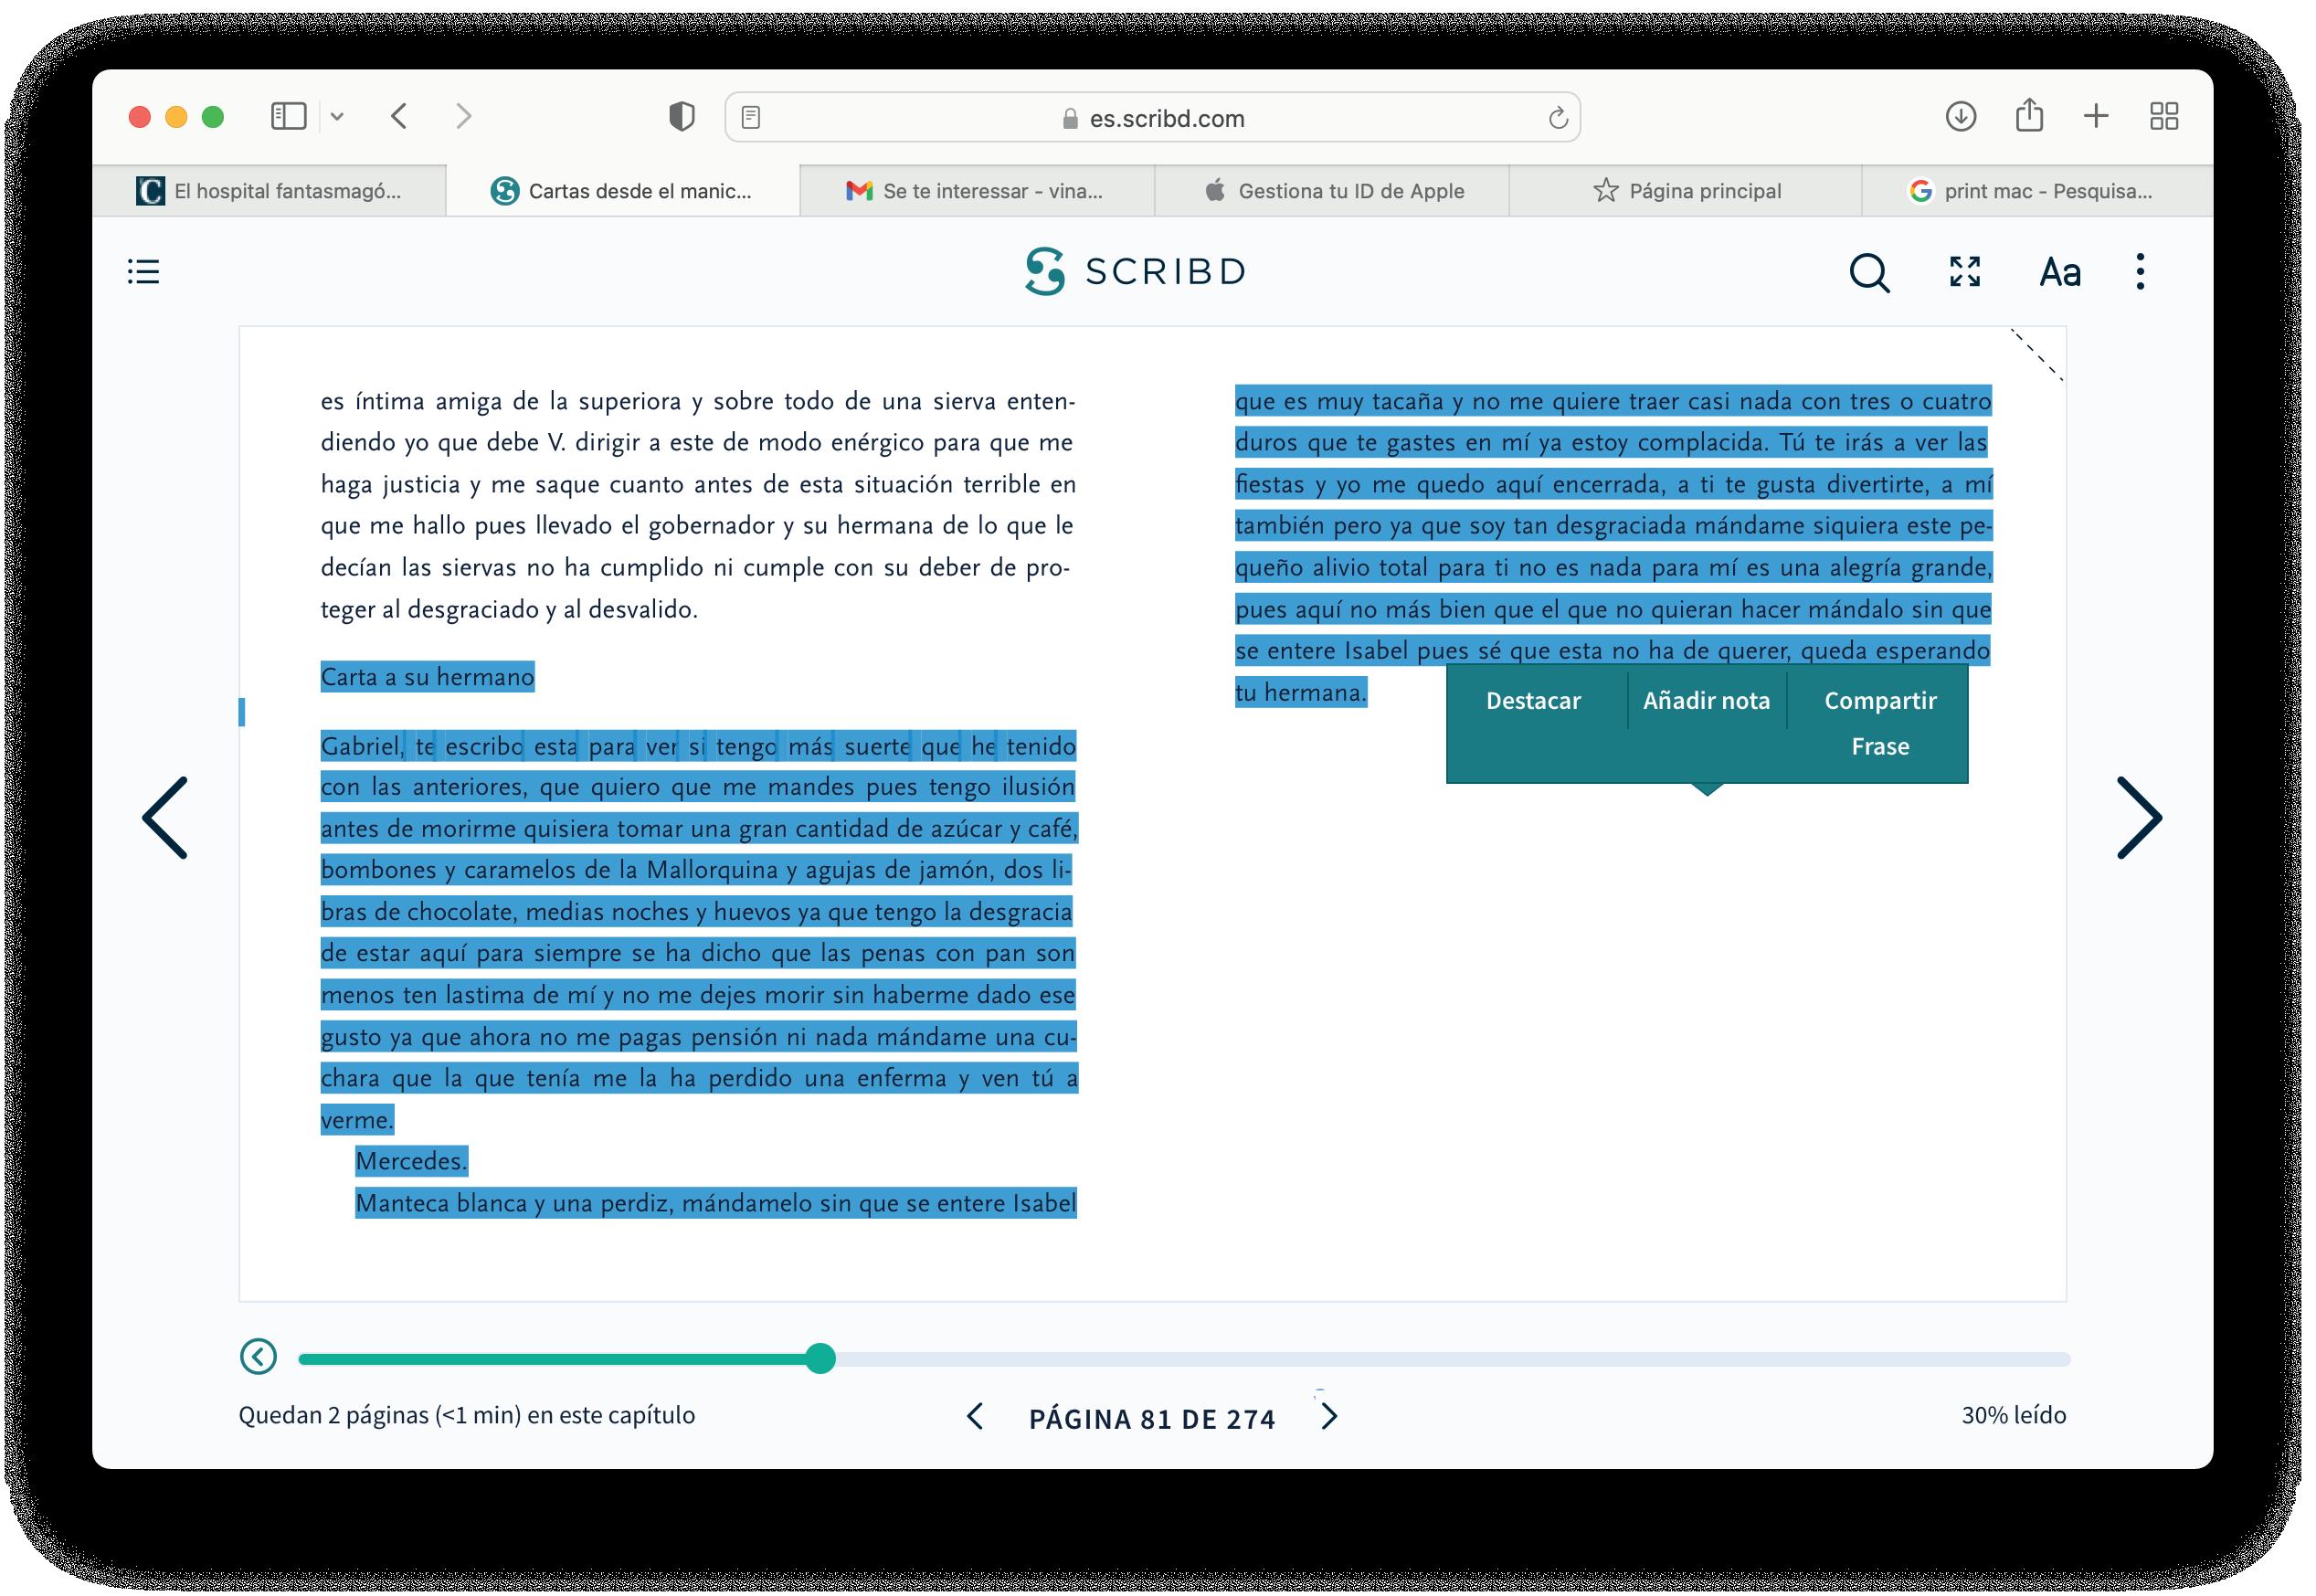Click Compartir Frase in the selection popup
This screenshot has width=2316, height=1596.
[1880, 723]
